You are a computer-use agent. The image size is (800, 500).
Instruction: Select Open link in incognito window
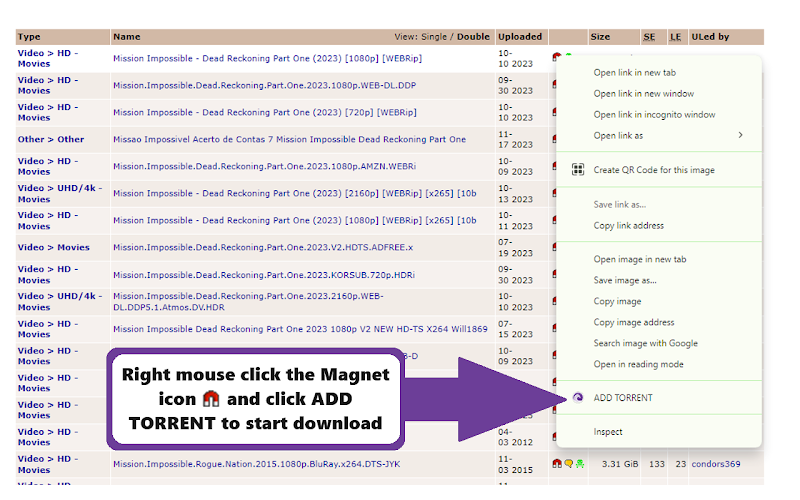(x=654, y=114)
